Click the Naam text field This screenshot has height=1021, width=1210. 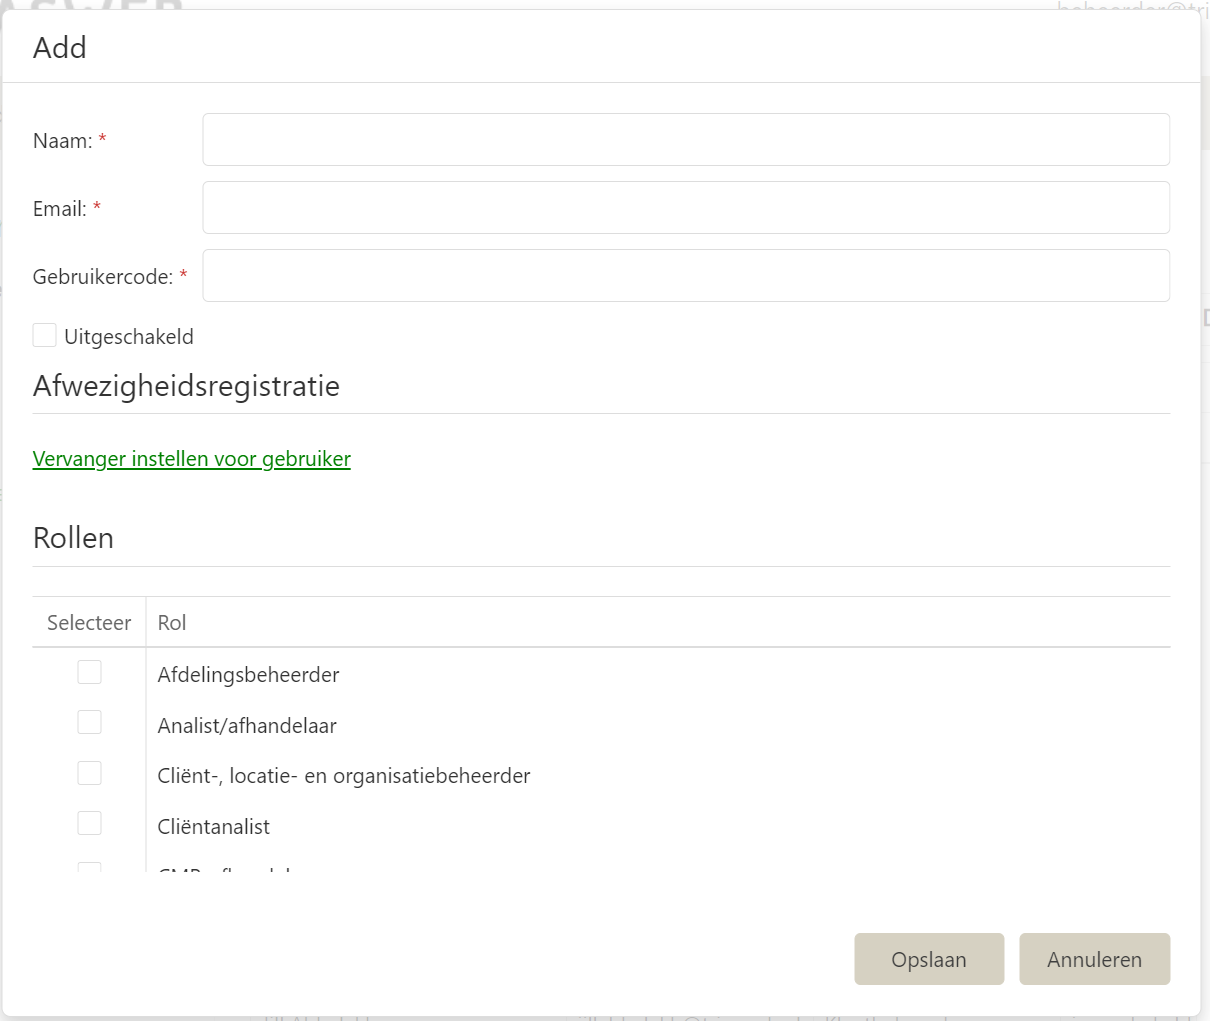686,139
